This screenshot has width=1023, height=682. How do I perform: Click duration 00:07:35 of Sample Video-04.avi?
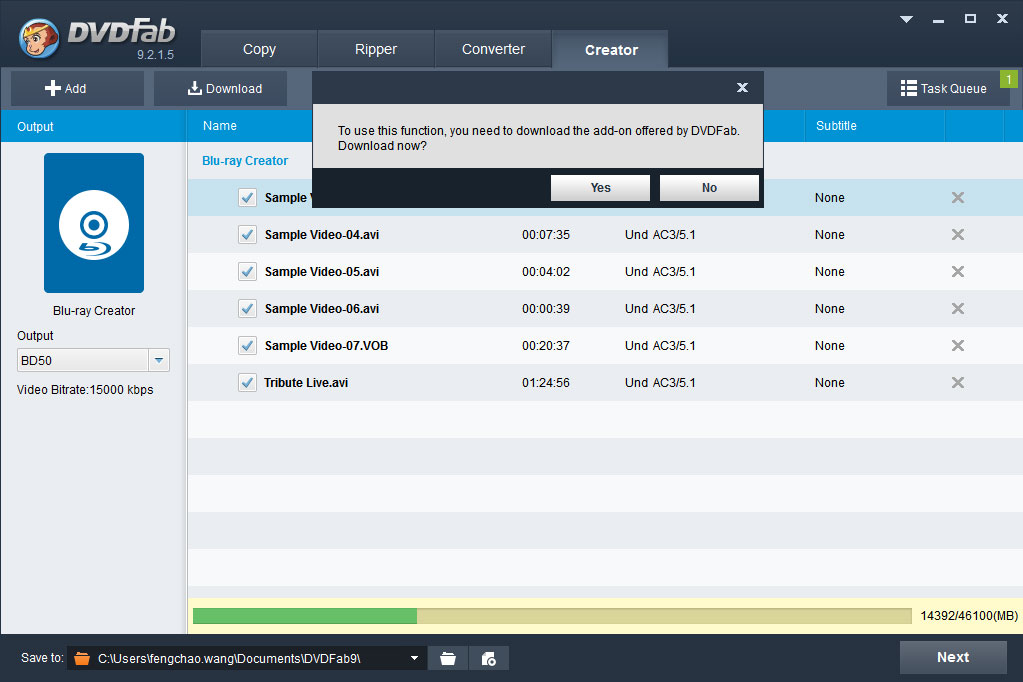tap(545, 235)
